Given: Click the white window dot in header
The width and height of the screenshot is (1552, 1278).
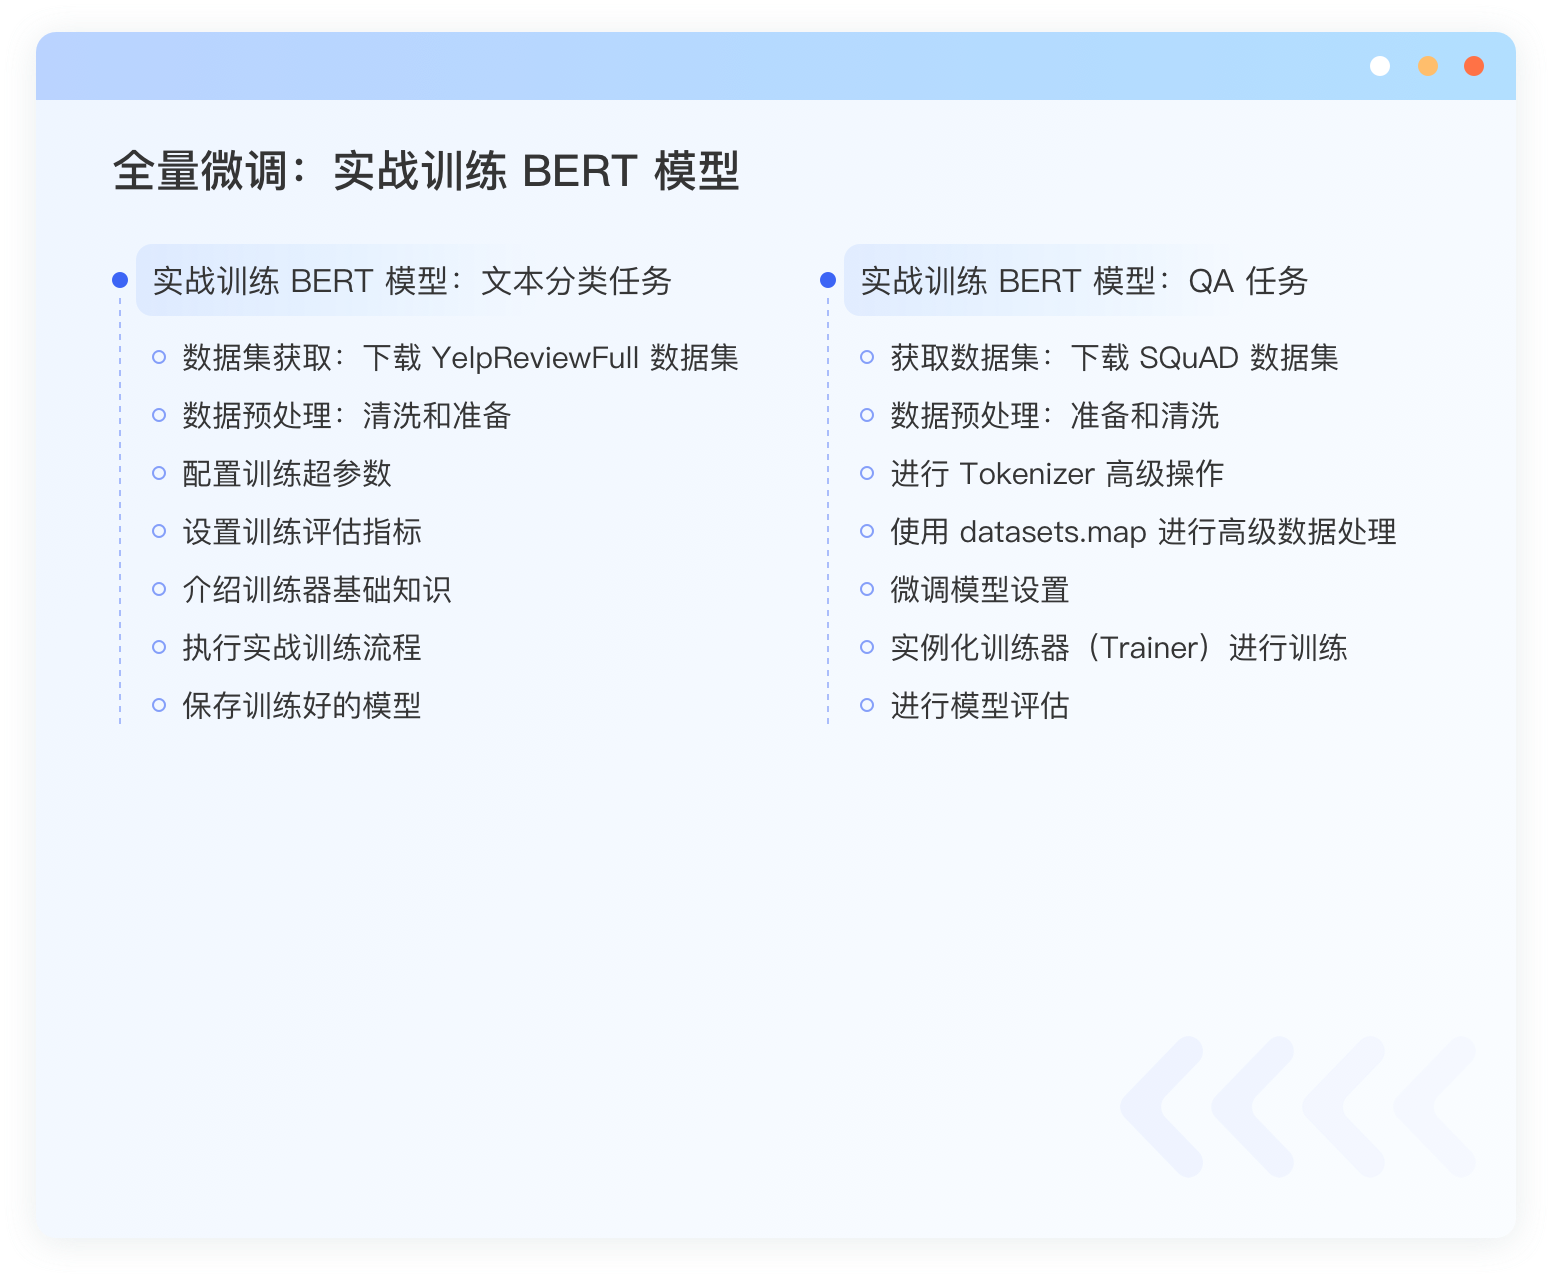Looking at the screenshot, I should tap(1380, 66).
